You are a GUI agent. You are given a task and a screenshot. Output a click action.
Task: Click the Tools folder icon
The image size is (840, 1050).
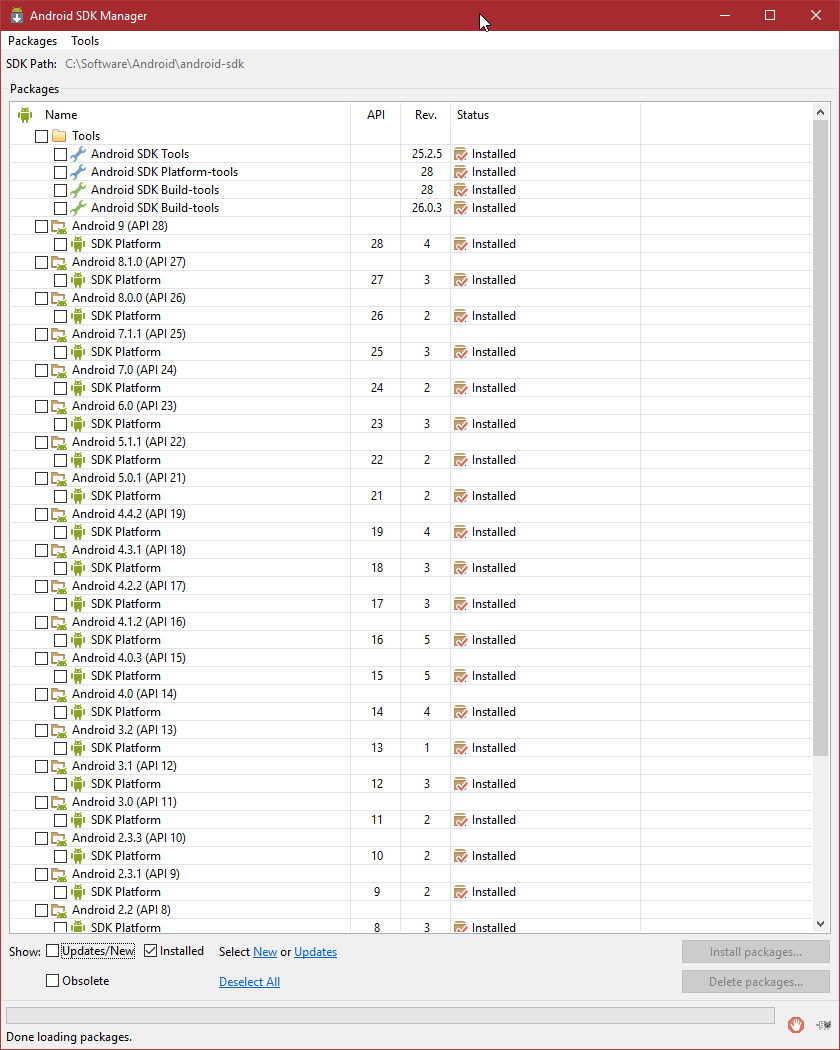tap(59, 135)
